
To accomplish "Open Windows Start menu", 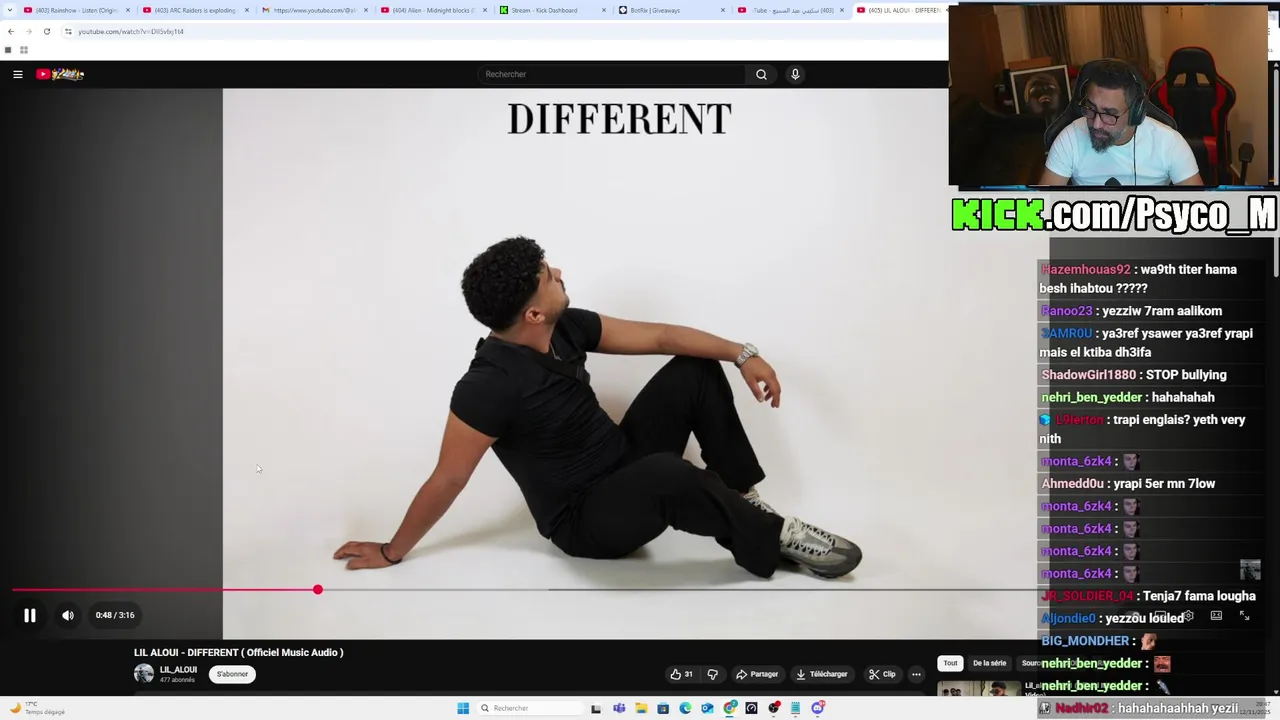I will (x=463, y=708).
